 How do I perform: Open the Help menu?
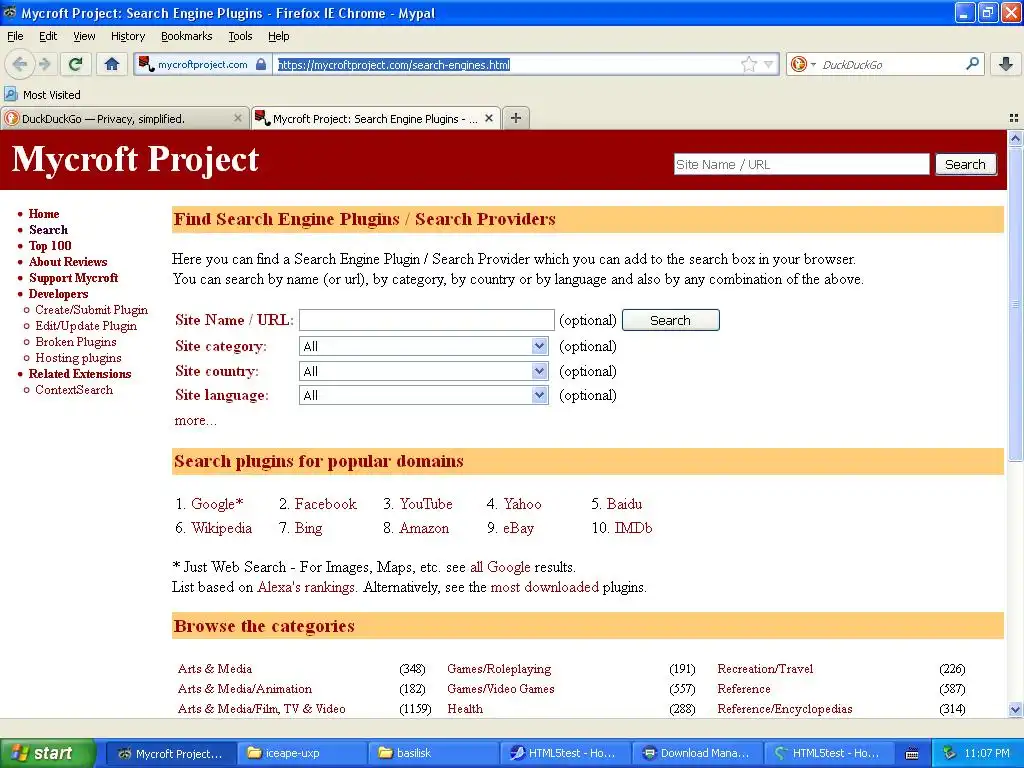(x=279, y=36)
